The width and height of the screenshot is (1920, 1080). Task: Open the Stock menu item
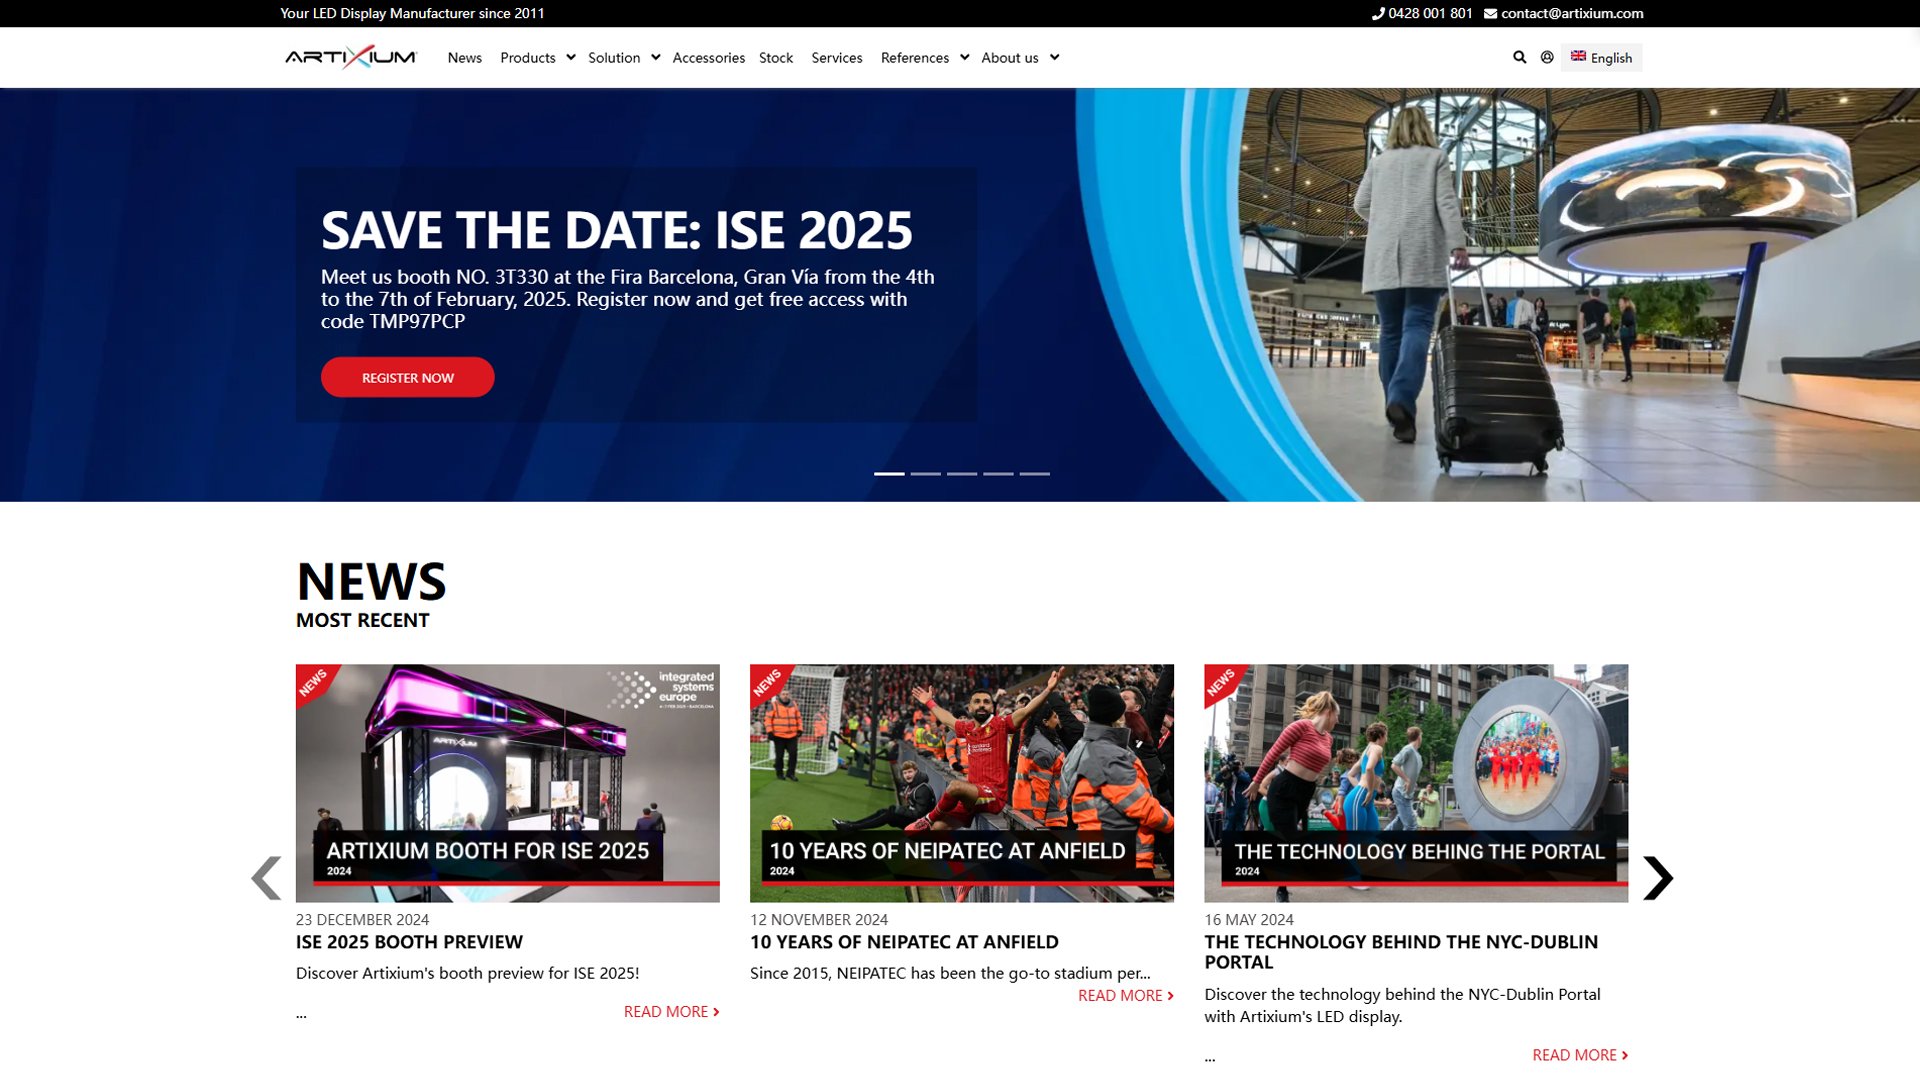coord(775,57)
